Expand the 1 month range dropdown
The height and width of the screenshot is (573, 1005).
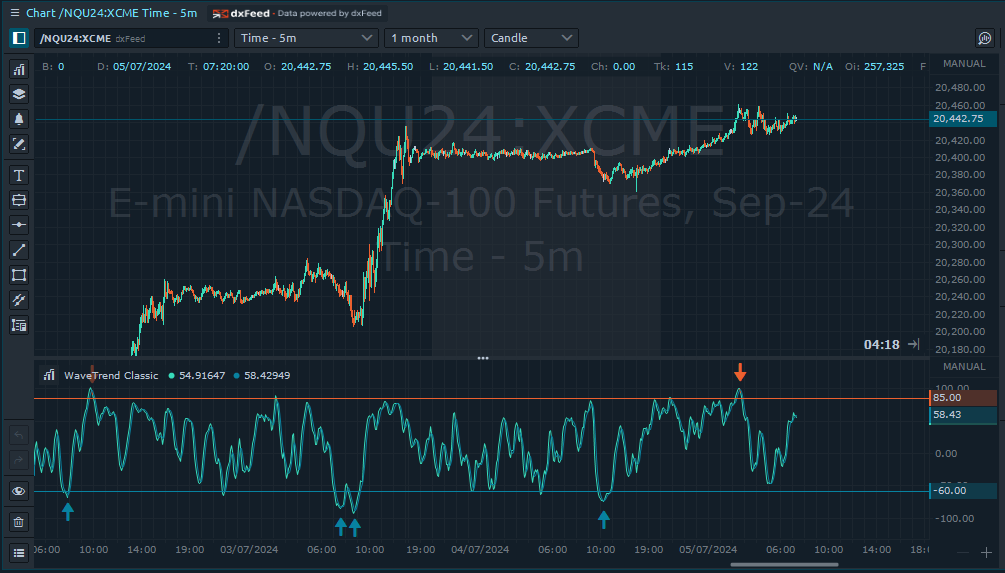pyautogui.click(x=431, y=38)
